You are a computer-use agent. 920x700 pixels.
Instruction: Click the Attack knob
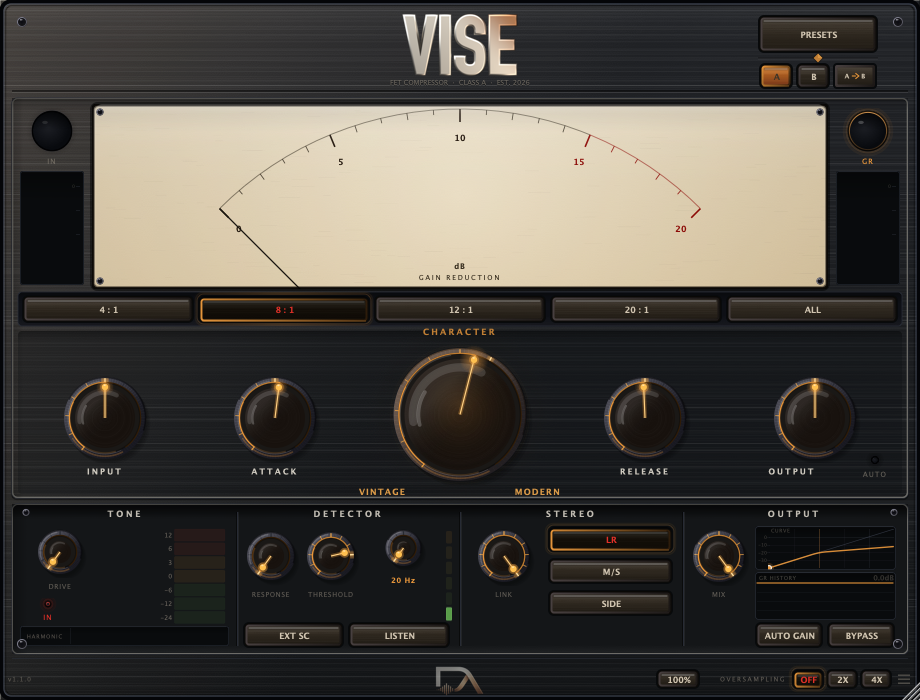pyautogui.click(x=275, y=417)
